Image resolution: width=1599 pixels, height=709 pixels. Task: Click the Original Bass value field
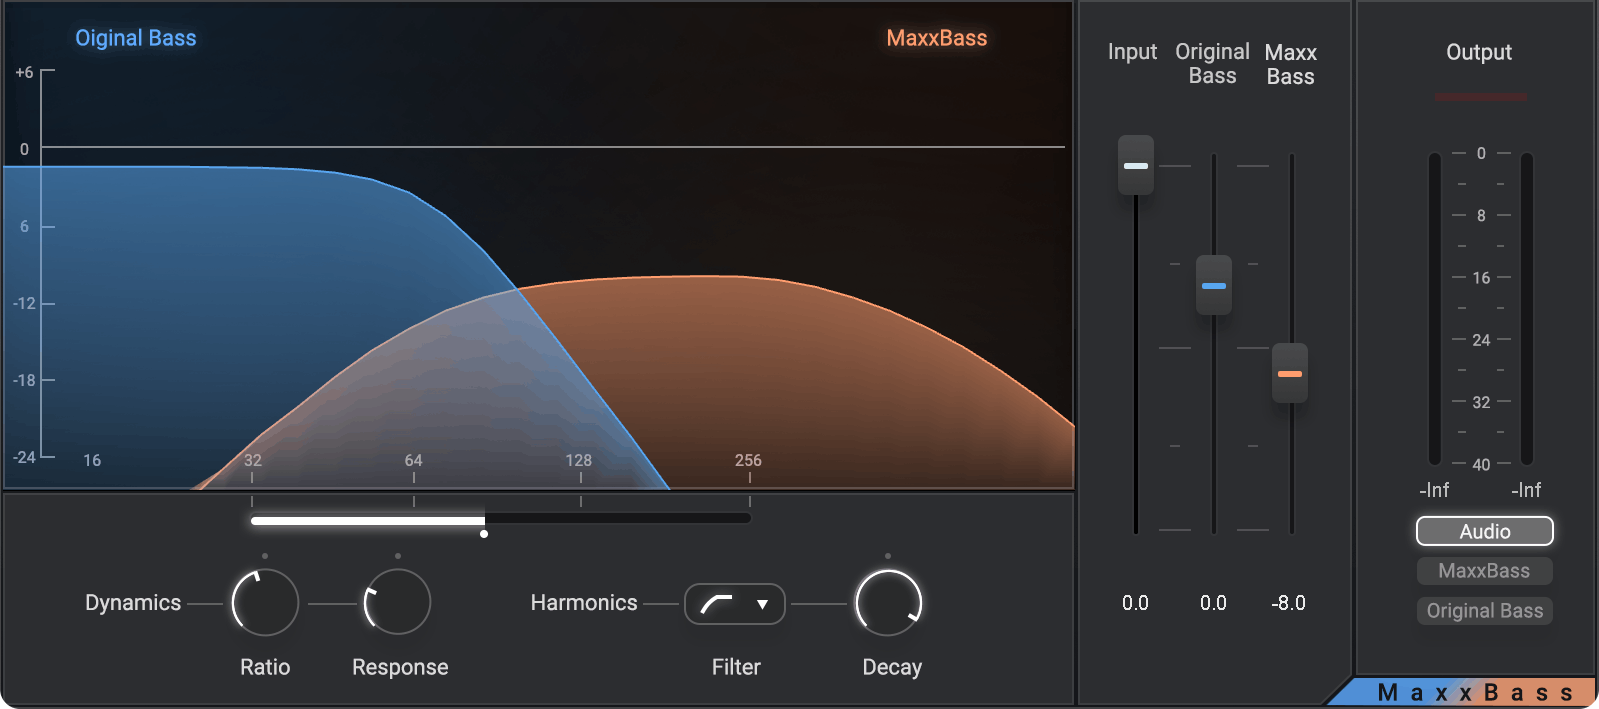[1213, 603]
